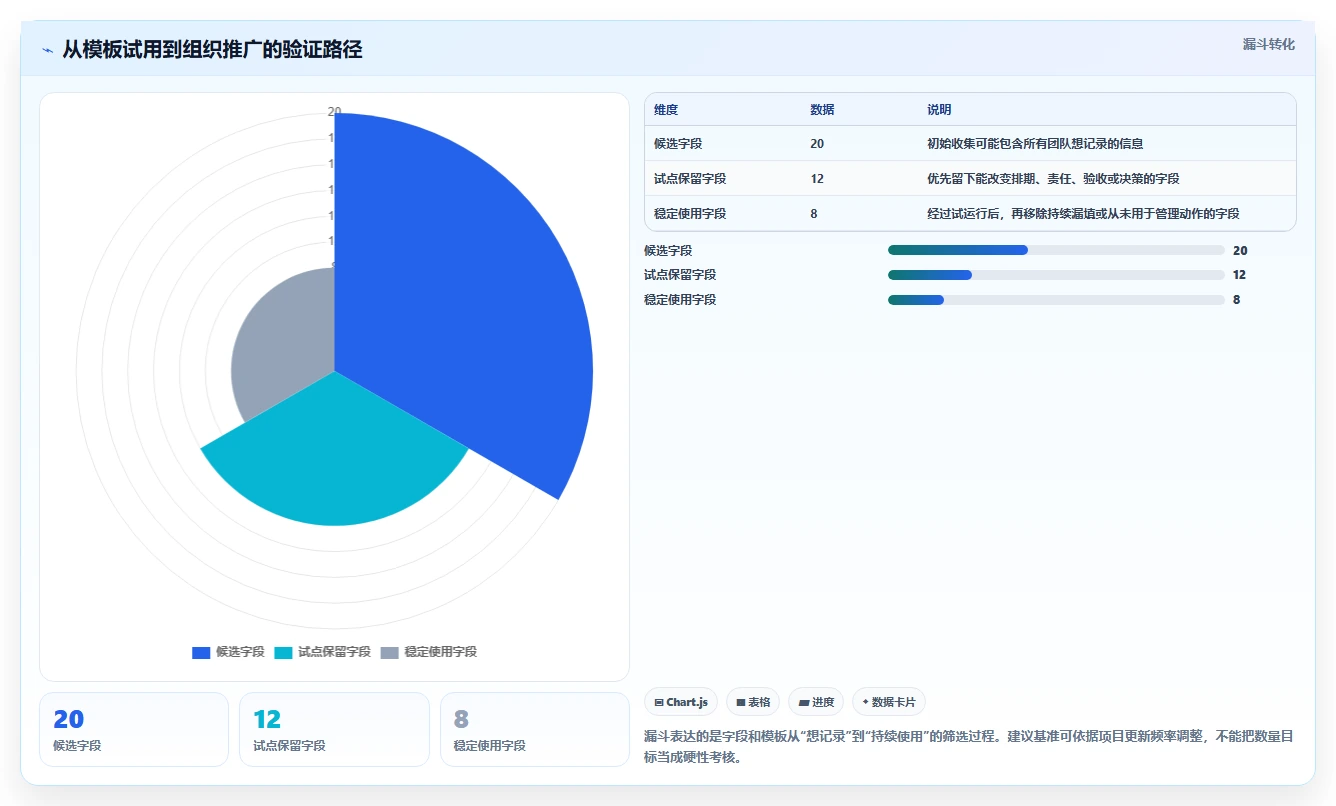Image resolution: width=1336 pixels, height=806 pixels.
Task: Click the 试点保留字段 progress bar
Action: pos(1056,275)
